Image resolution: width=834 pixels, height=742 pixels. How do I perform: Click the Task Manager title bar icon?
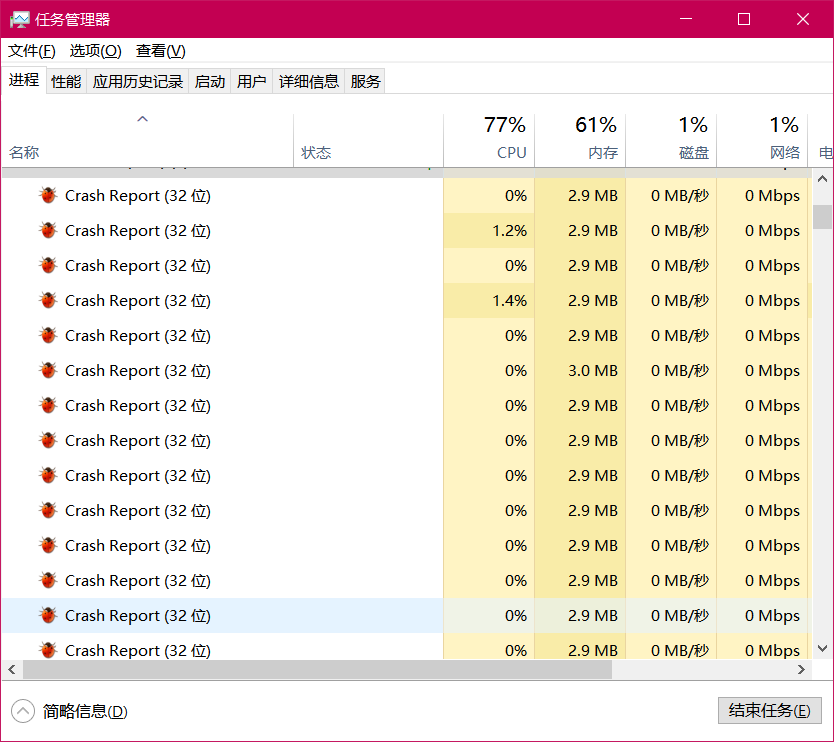[x=20, y=20]
